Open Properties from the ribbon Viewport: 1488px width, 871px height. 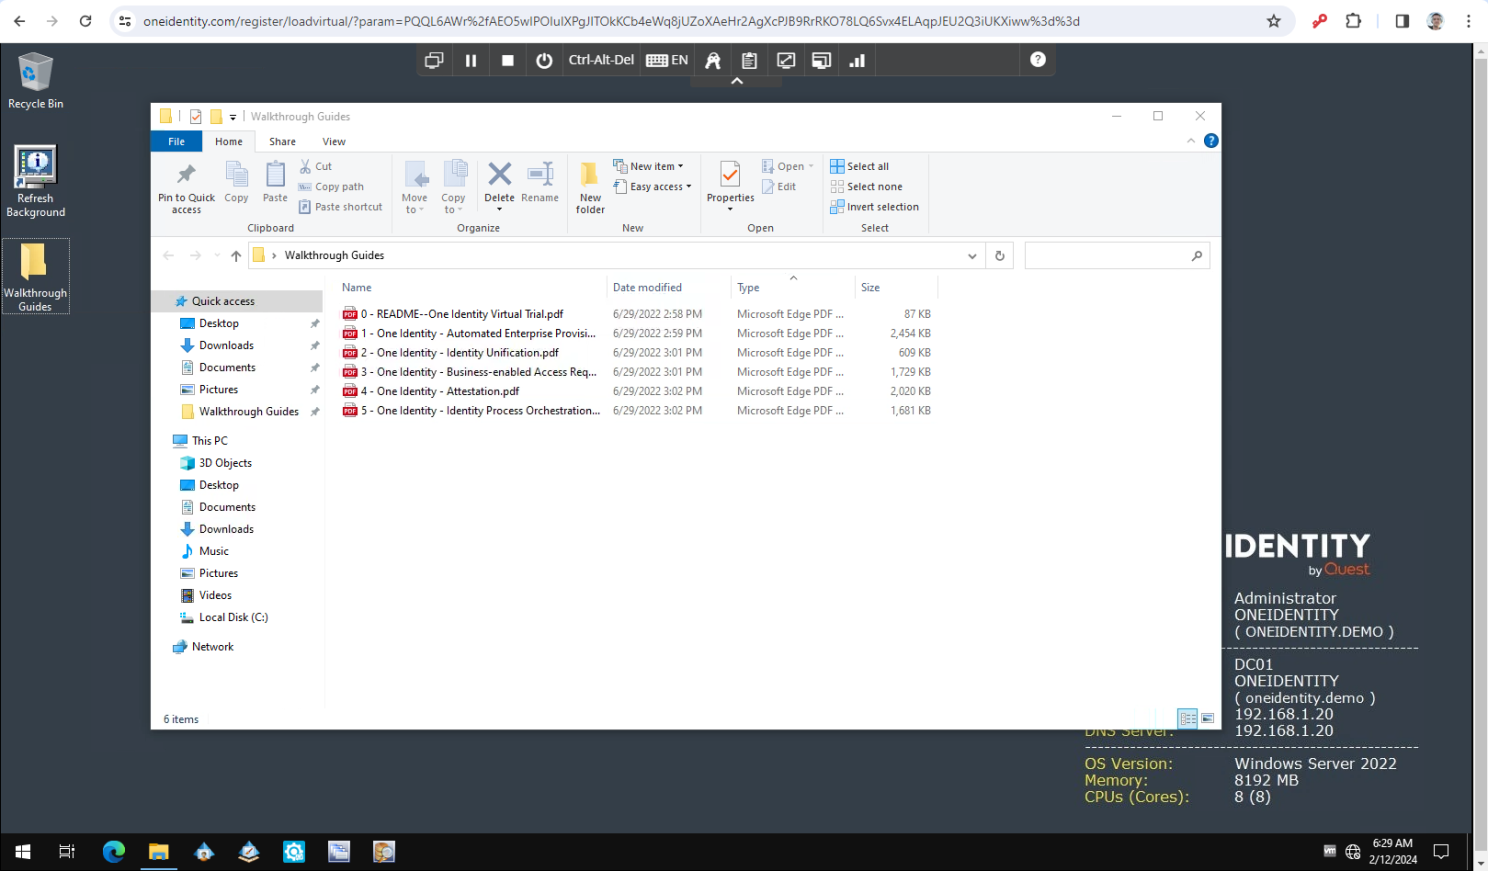click(730, 185)
